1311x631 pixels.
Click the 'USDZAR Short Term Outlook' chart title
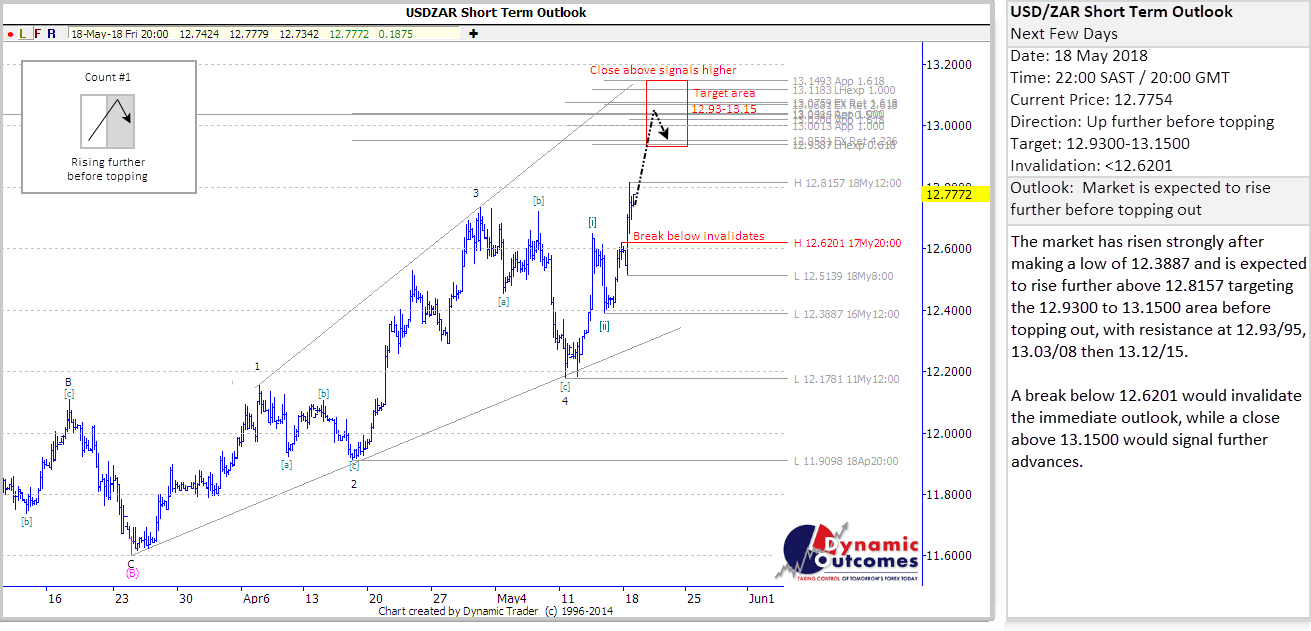496,13
